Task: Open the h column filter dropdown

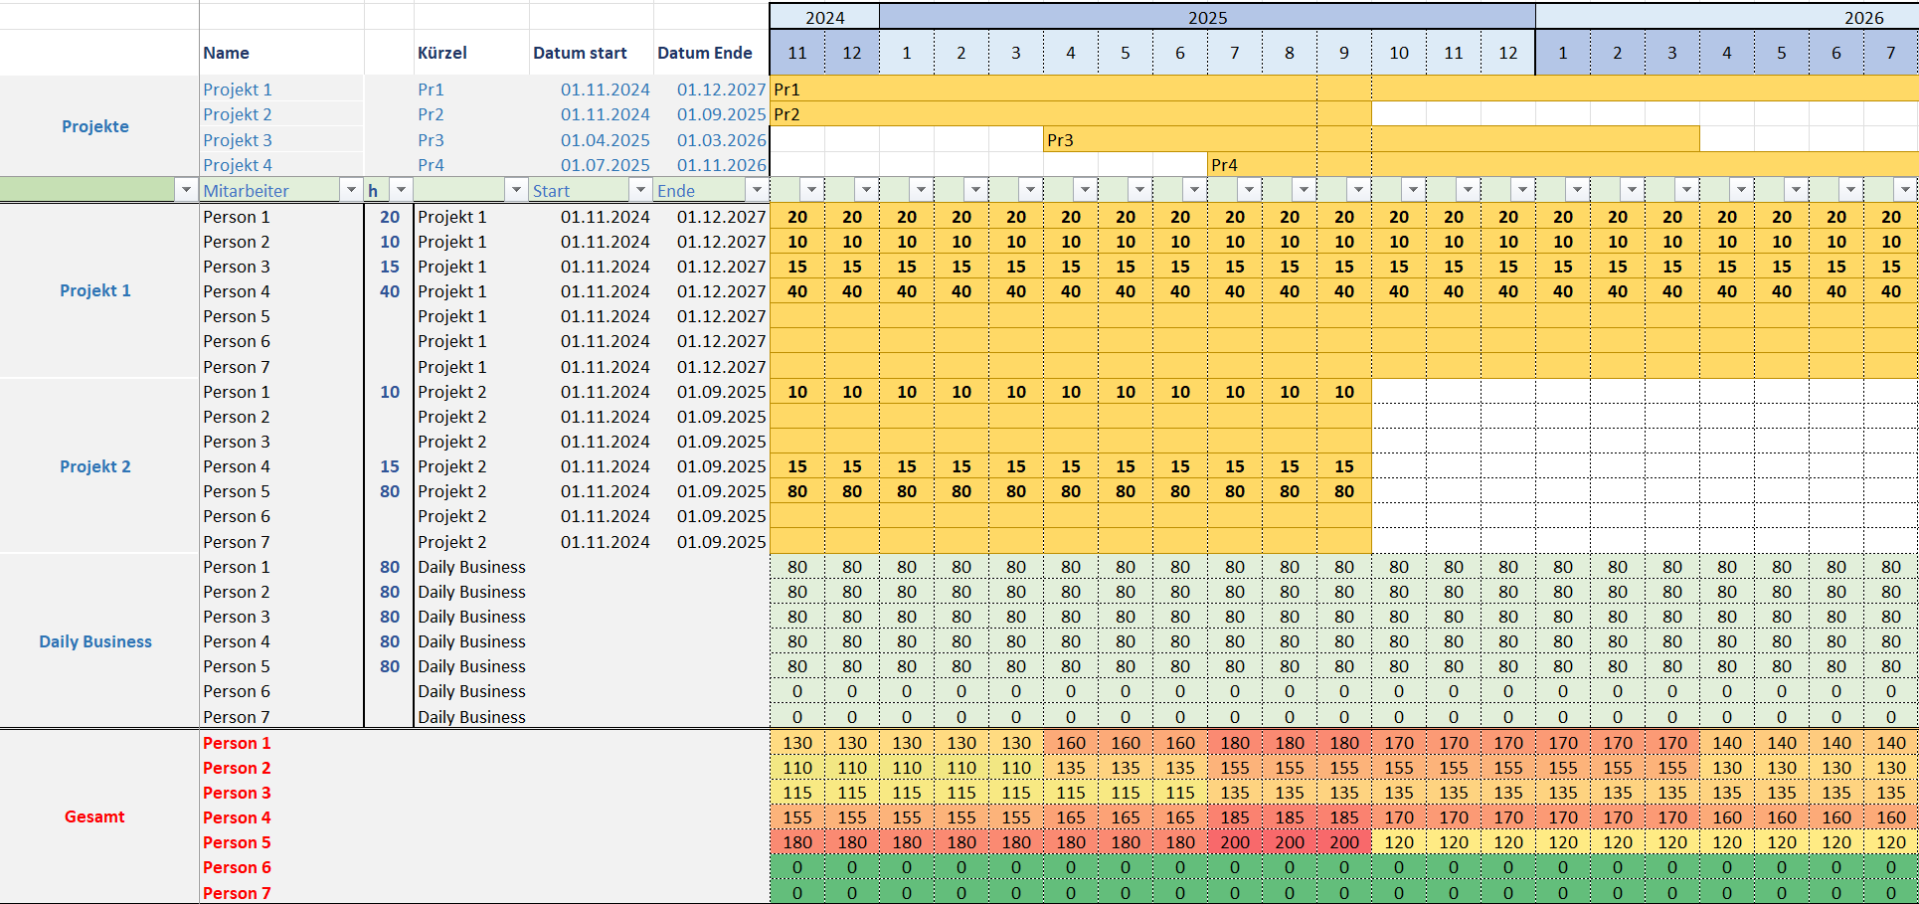Action: 401,190
